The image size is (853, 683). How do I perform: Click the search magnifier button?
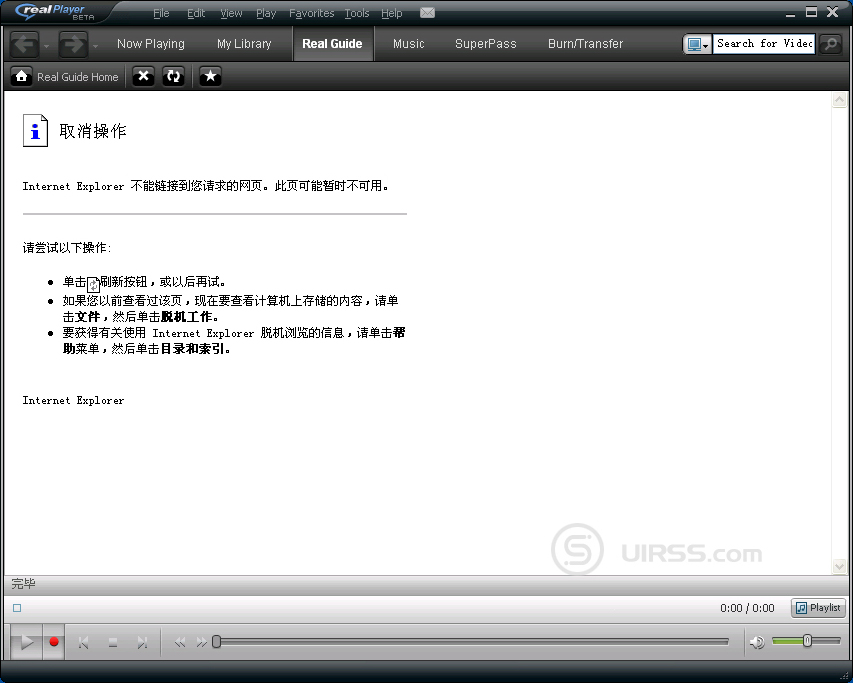click(x=831, y=44)
